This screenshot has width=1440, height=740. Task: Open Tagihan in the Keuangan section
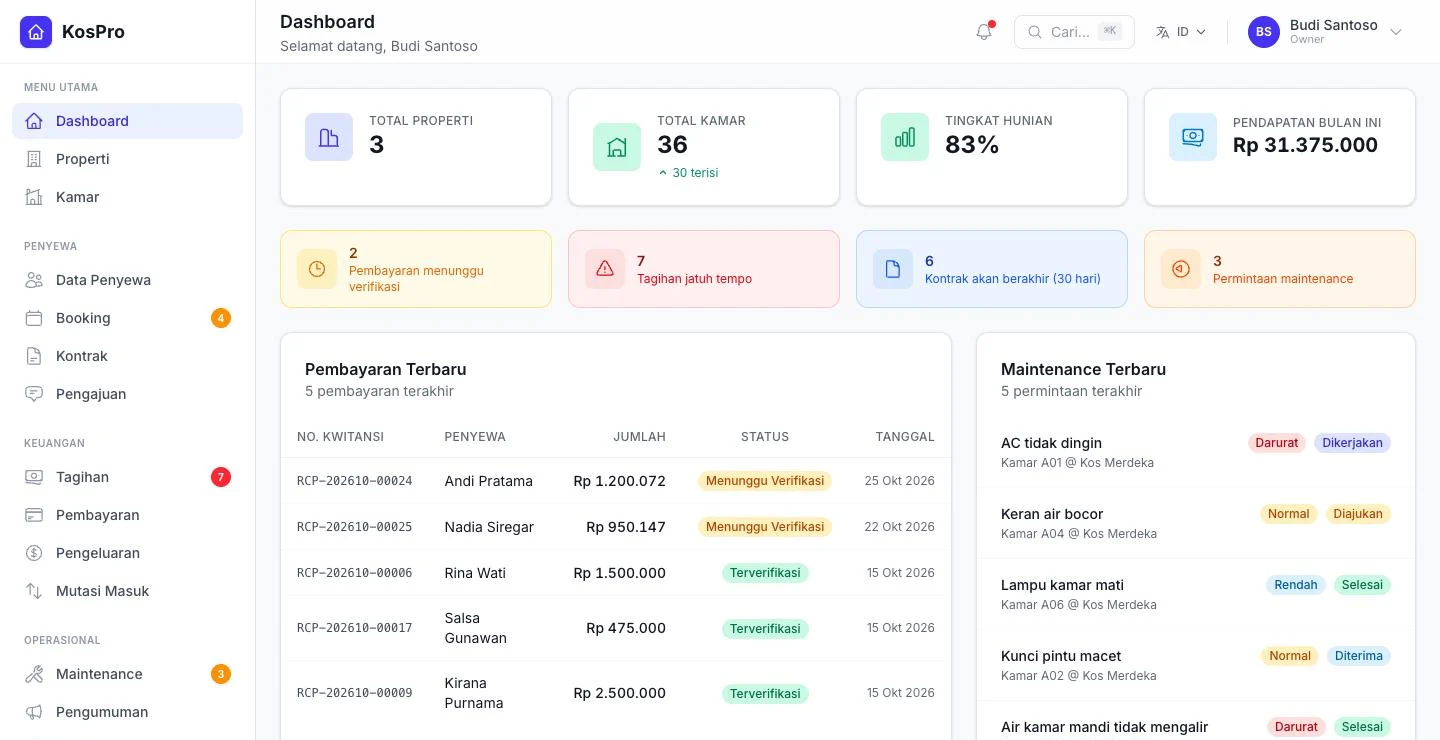pyautogui.click(x=127, y=477)
